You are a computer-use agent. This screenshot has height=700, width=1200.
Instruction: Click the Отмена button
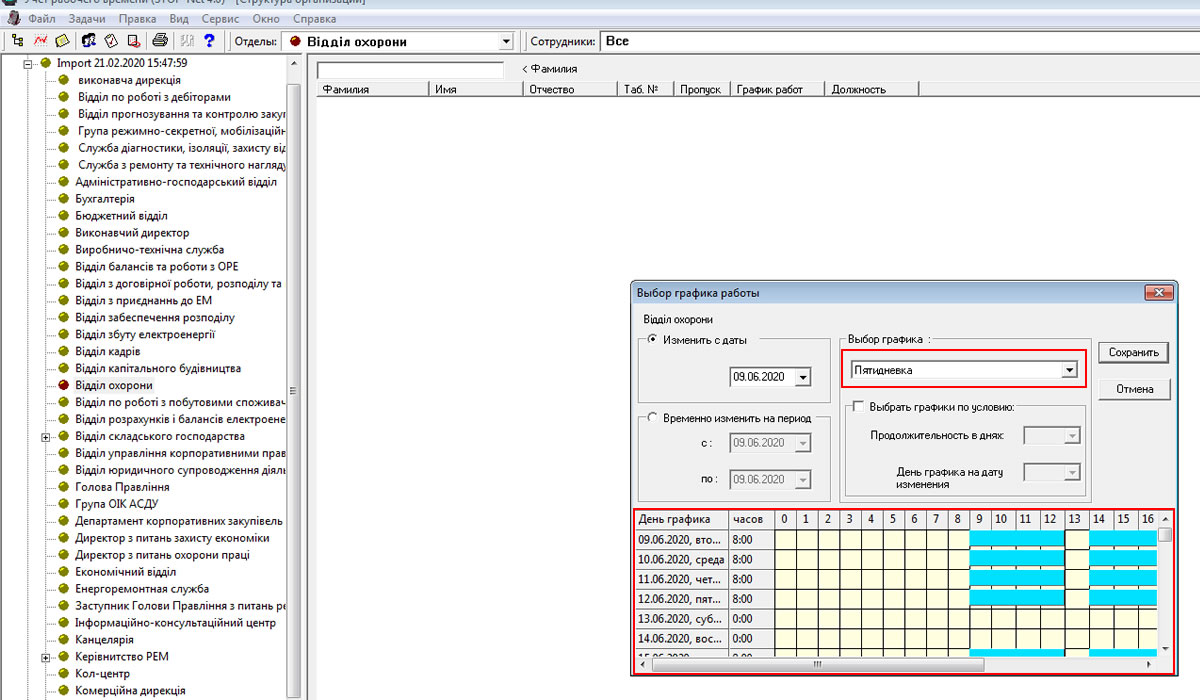[x=1134, y=389]
